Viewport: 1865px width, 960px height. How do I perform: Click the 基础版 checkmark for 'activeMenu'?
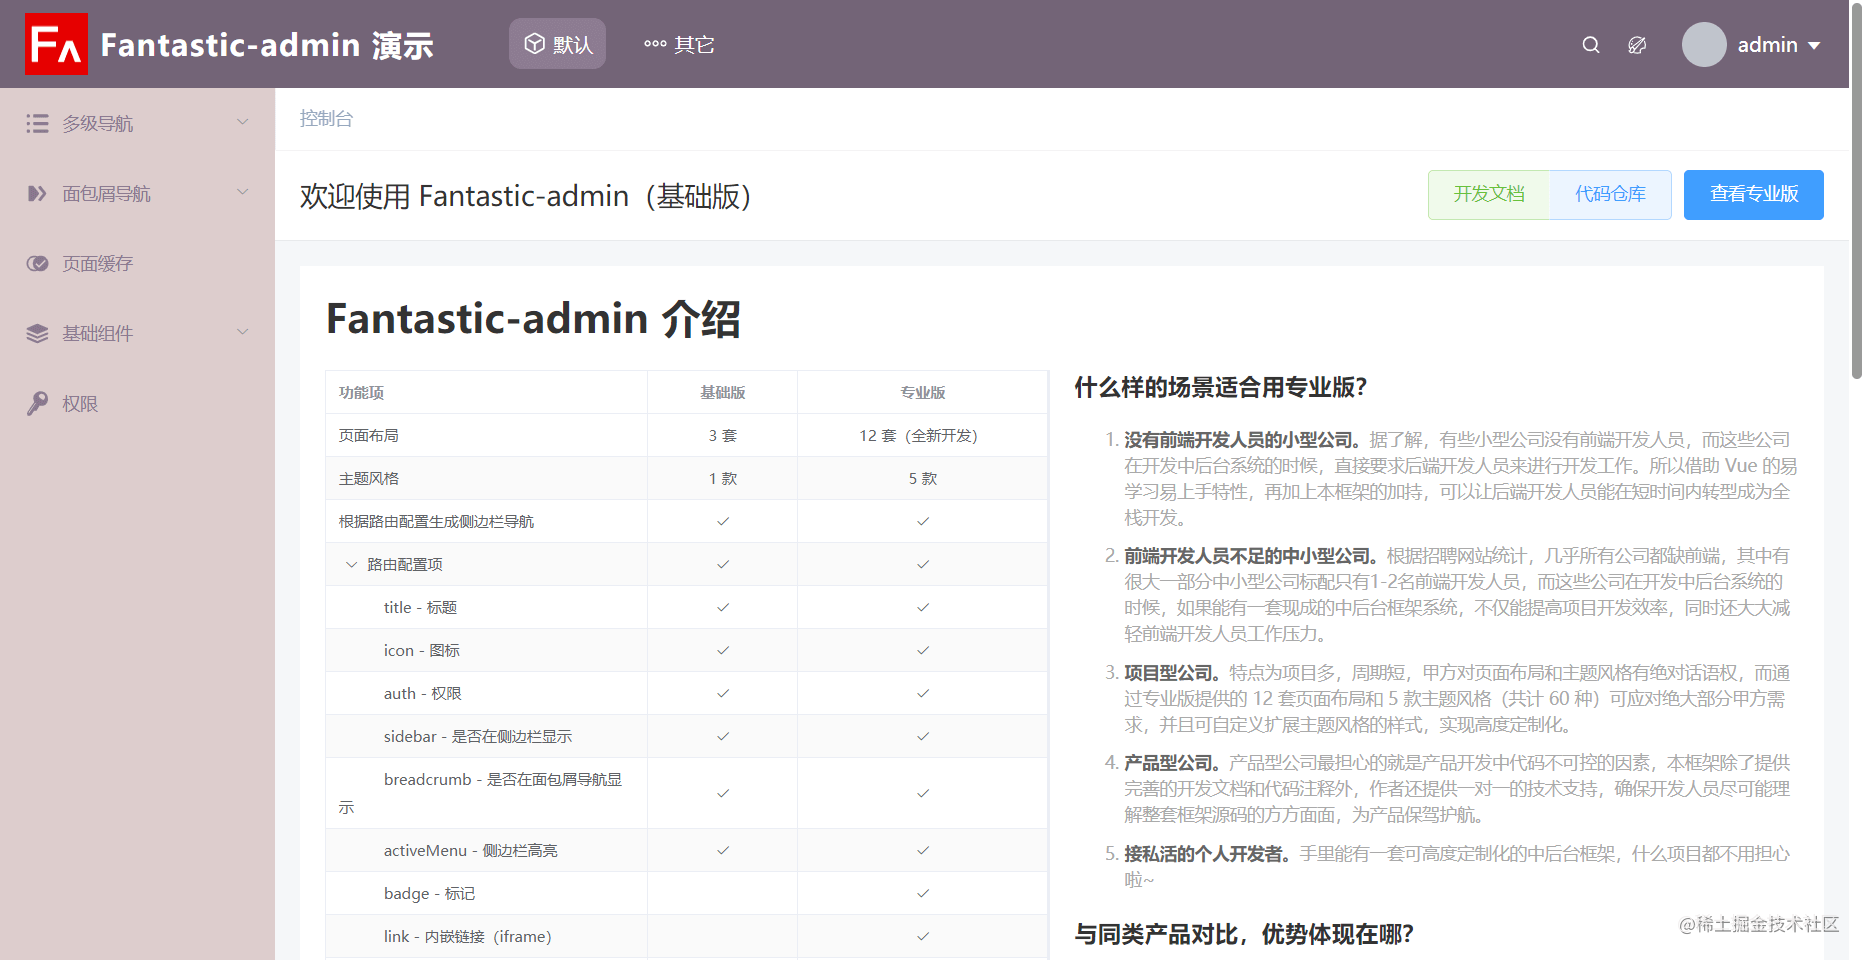(723, 850)
